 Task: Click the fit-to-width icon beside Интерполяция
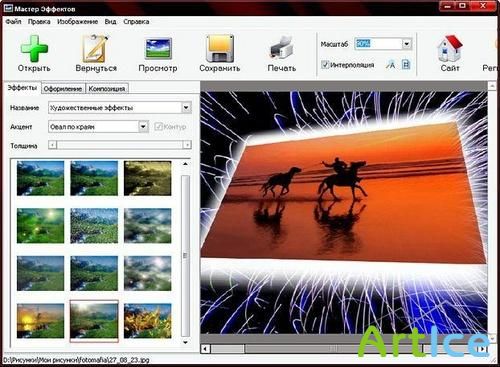(390, 64)
